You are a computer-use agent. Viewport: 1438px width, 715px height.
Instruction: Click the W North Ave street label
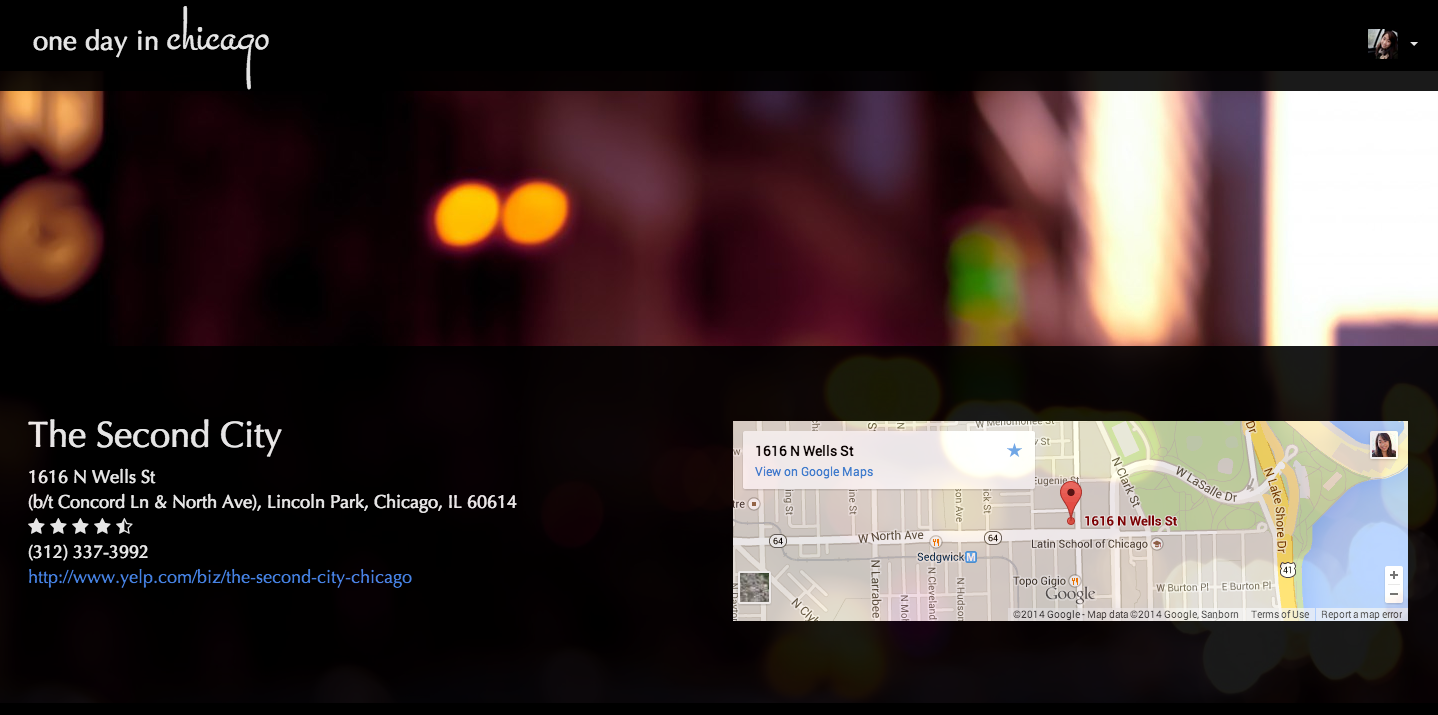pyautogui.click(x=891, y=536)
